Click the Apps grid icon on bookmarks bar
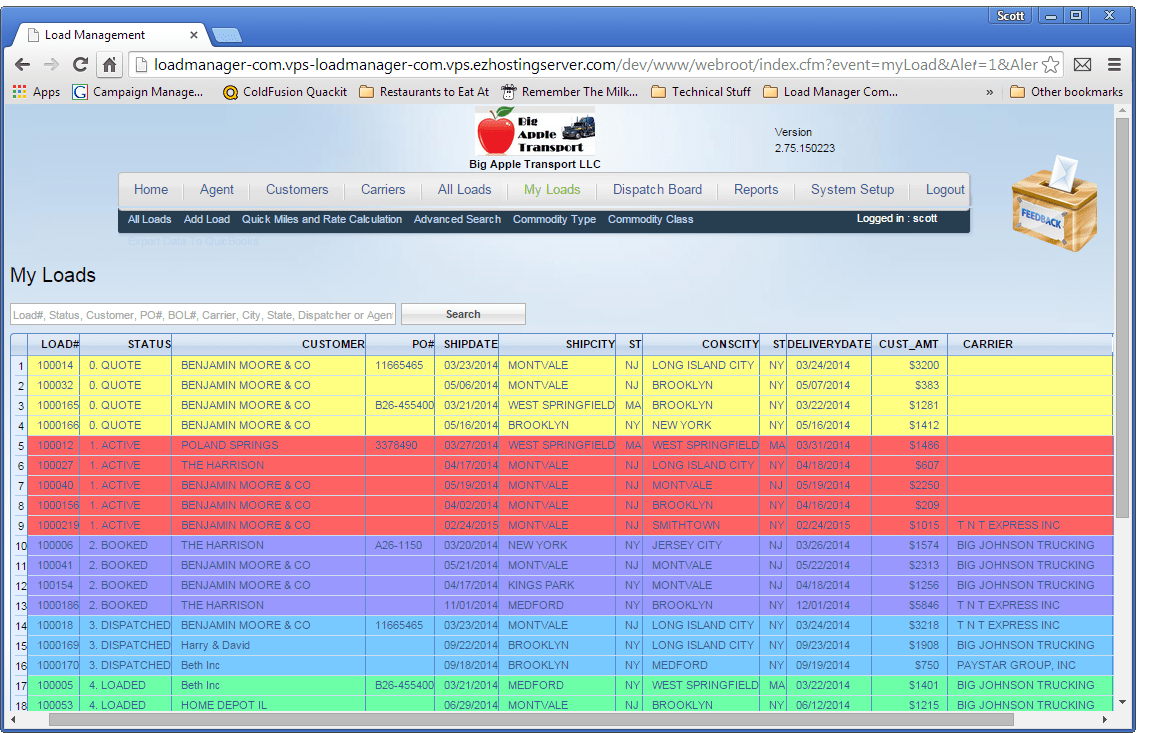The height and width of the screenshot is (733, 1173). 18,91
